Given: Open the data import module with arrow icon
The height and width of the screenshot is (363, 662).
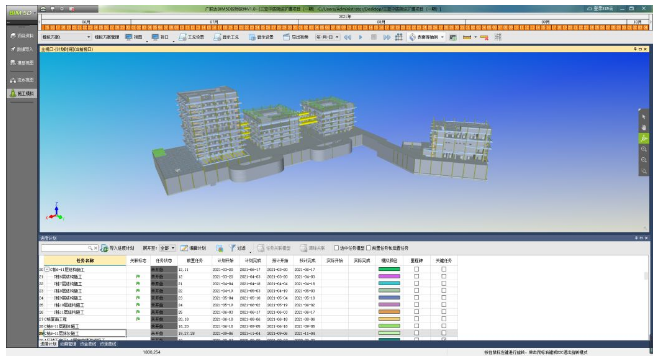Looking at the screenshot, I should [22, 49].
